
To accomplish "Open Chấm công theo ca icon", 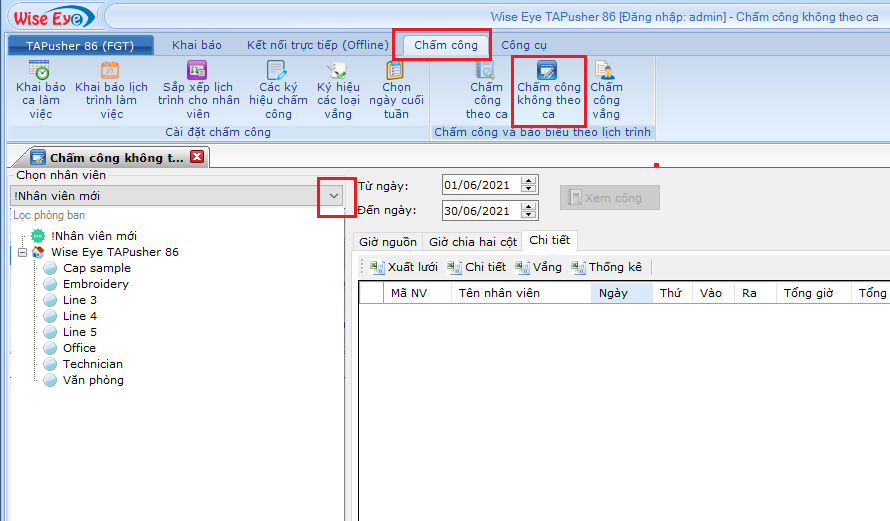I will [x=486, y=71].
